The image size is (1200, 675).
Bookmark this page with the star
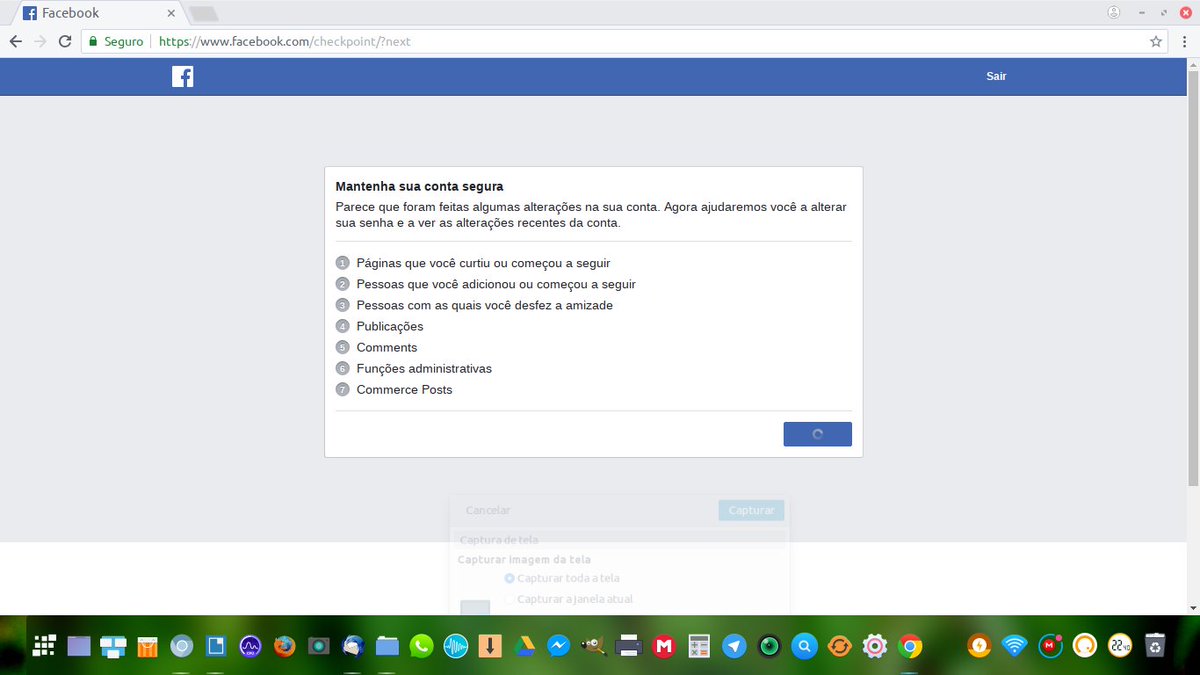pyautogui.click(x=1156, y=42)
